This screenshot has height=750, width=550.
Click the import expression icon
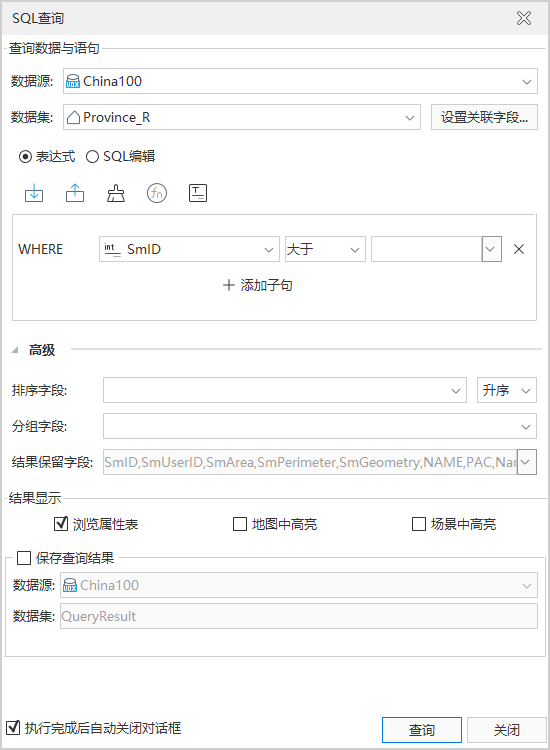[x=34, y=193]
